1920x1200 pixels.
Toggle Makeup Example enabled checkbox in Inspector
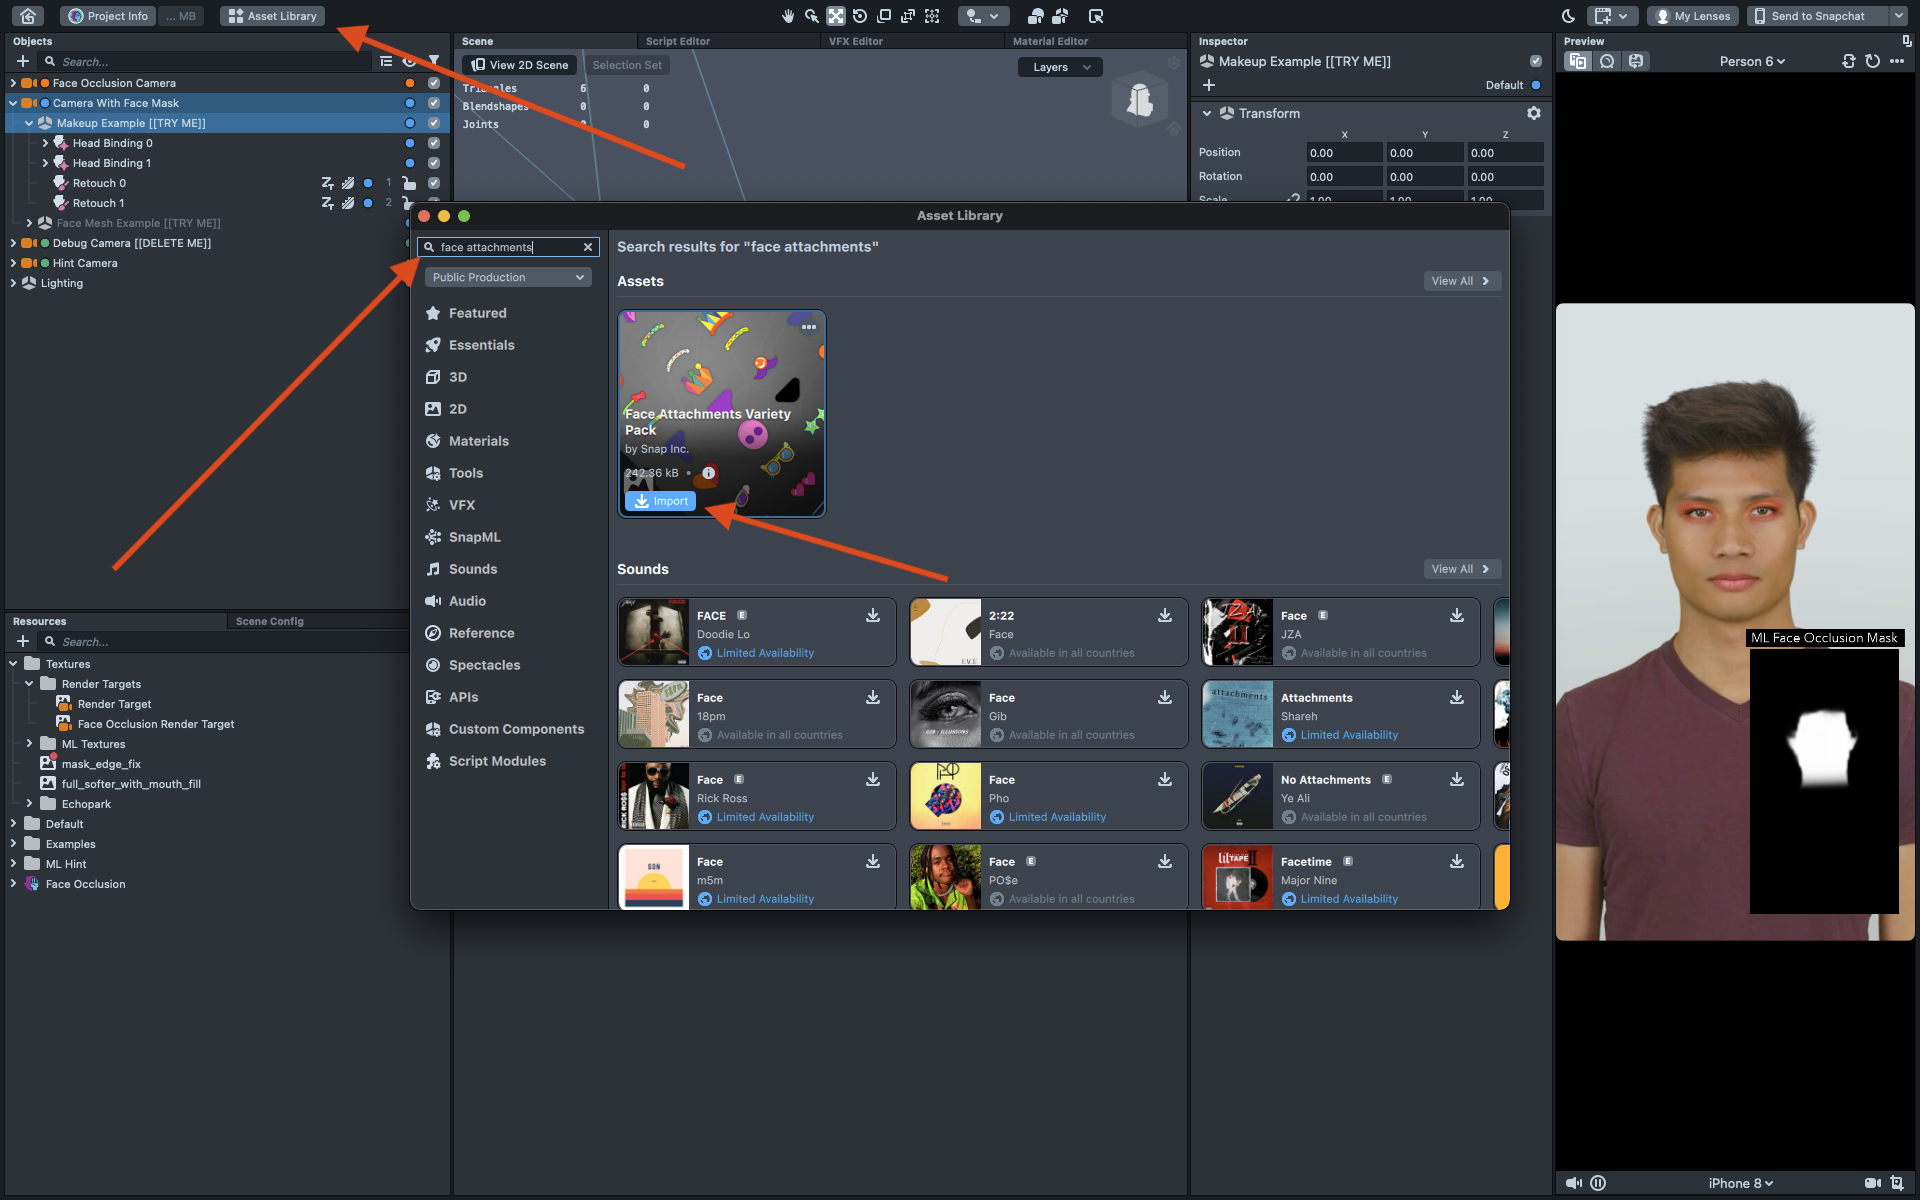coord(1536,62)
